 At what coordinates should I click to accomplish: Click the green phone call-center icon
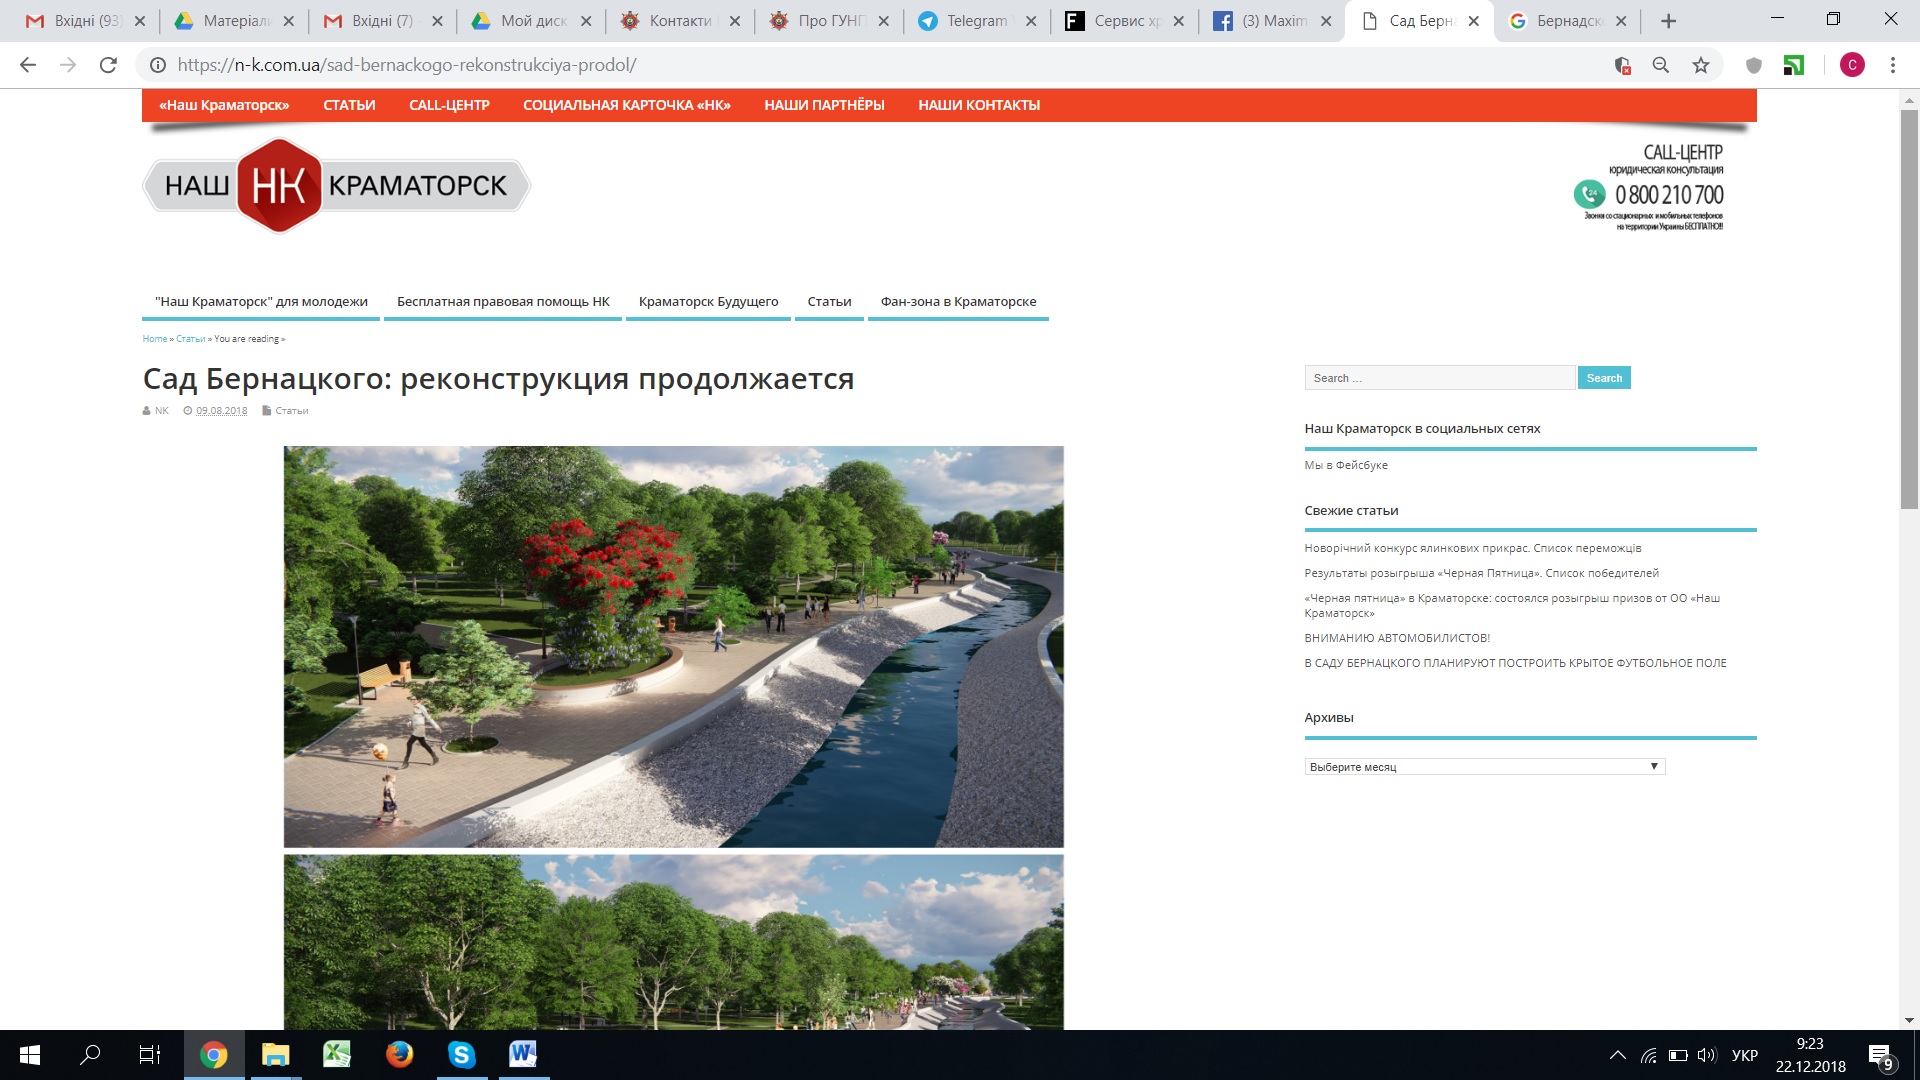tap(1589, 193)
